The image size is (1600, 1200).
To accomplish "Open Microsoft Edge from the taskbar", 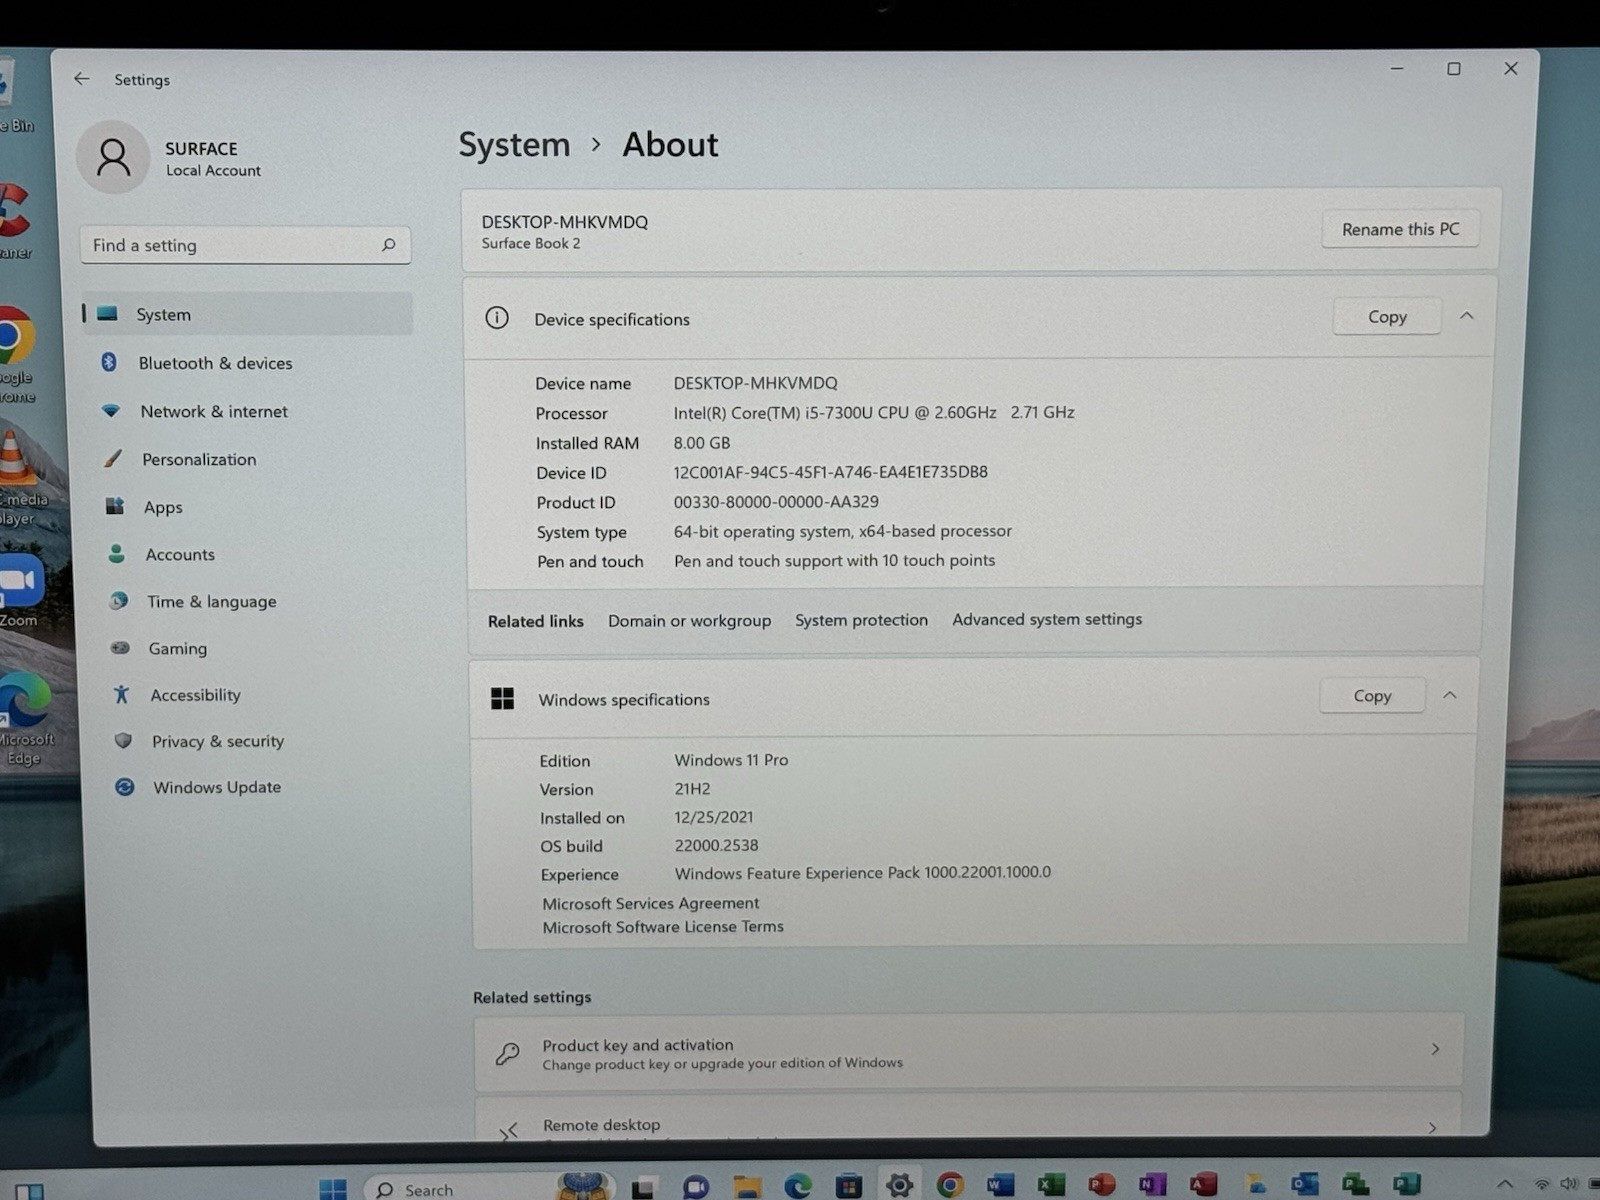I will tap(797, 1187).
